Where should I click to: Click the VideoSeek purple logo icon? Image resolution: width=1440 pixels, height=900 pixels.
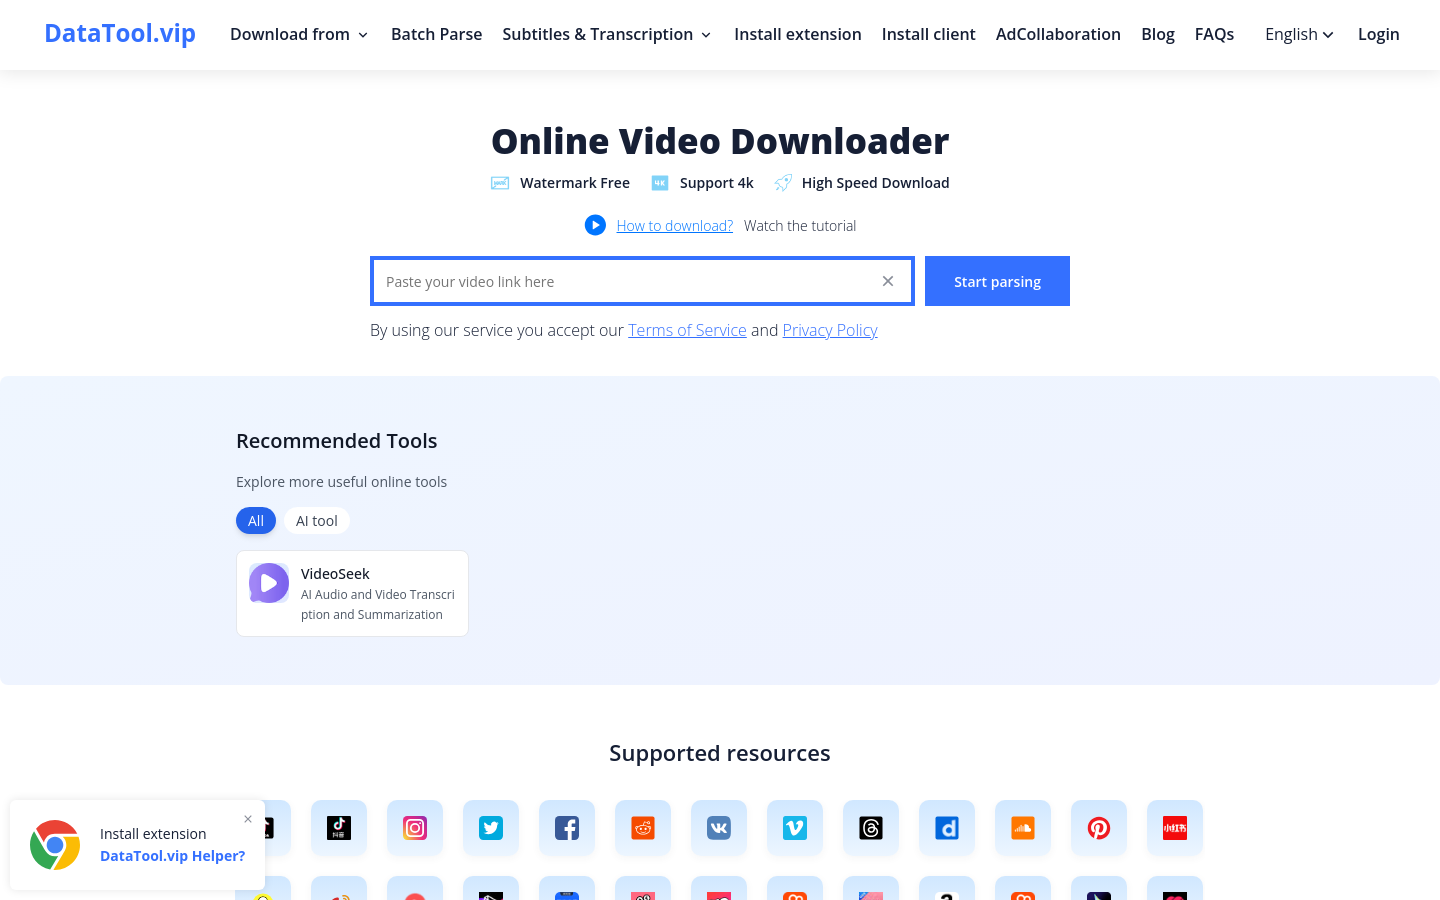click(269, 583)
